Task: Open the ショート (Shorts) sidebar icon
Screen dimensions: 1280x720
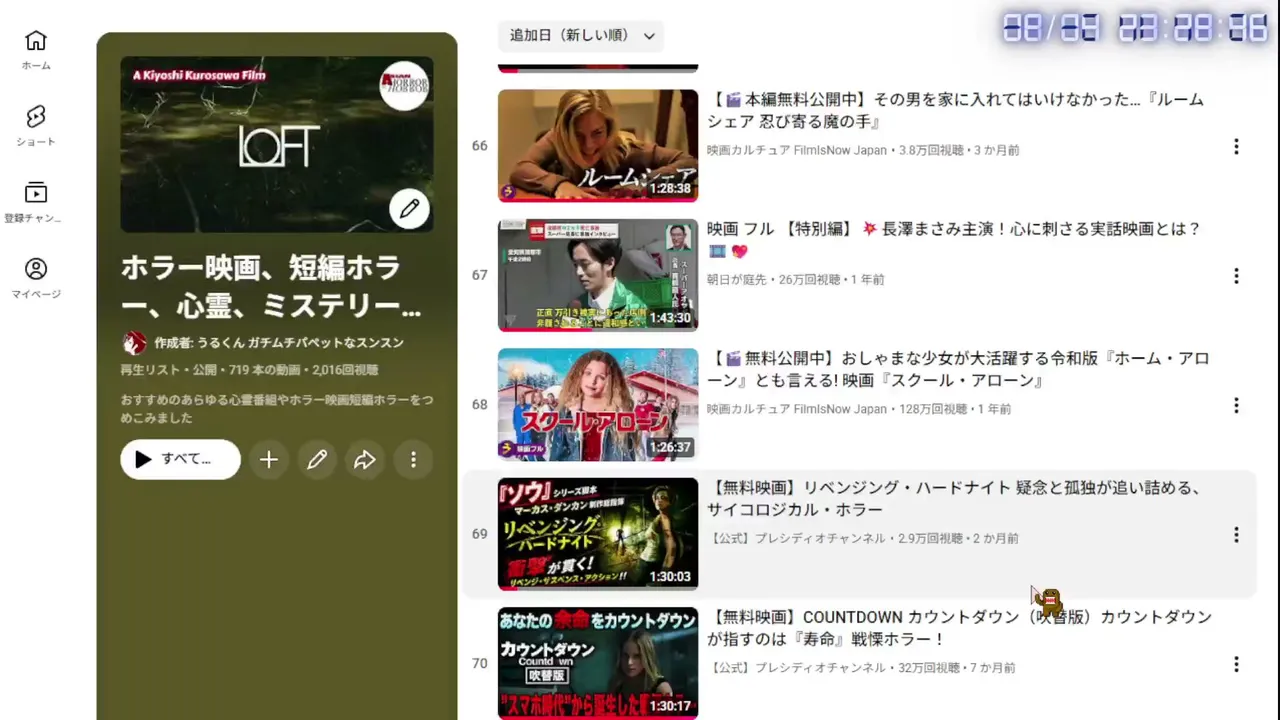Action: [x=36, y=125]
